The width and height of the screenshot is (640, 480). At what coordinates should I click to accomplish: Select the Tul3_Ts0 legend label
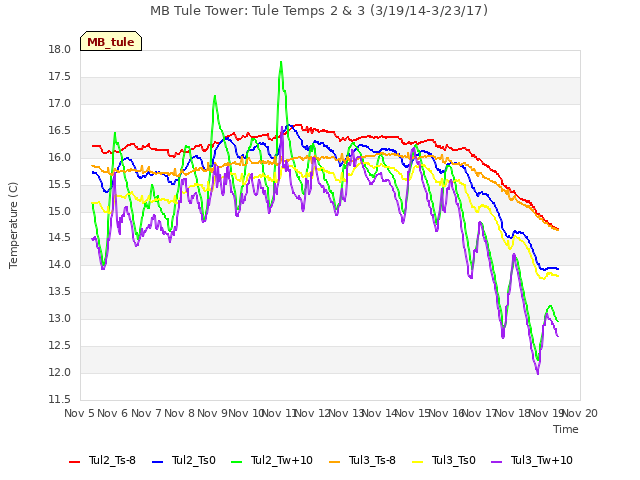pos(454,460)
